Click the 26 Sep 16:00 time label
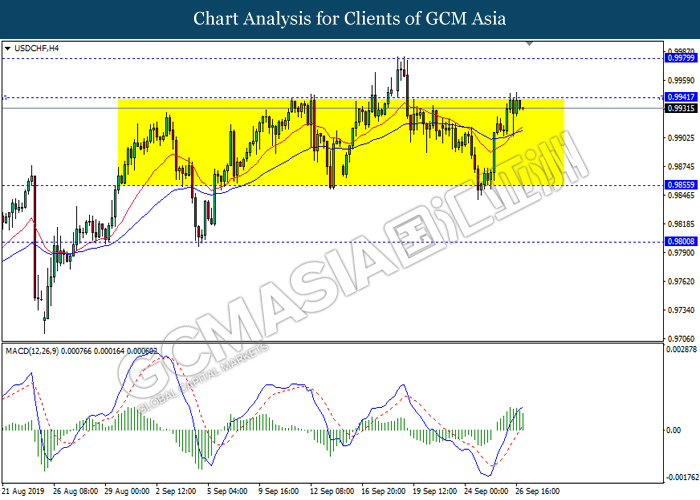Screen dimensions: 700x500 pyautogui.click(x=537, y=491)
